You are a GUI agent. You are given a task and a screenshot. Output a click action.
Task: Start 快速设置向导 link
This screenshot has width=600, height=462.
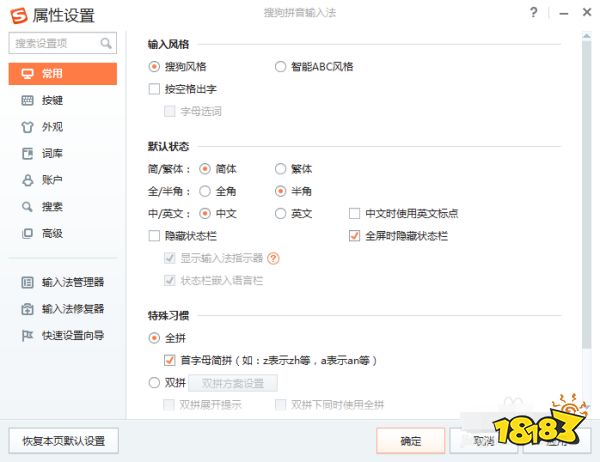(63, 336)
